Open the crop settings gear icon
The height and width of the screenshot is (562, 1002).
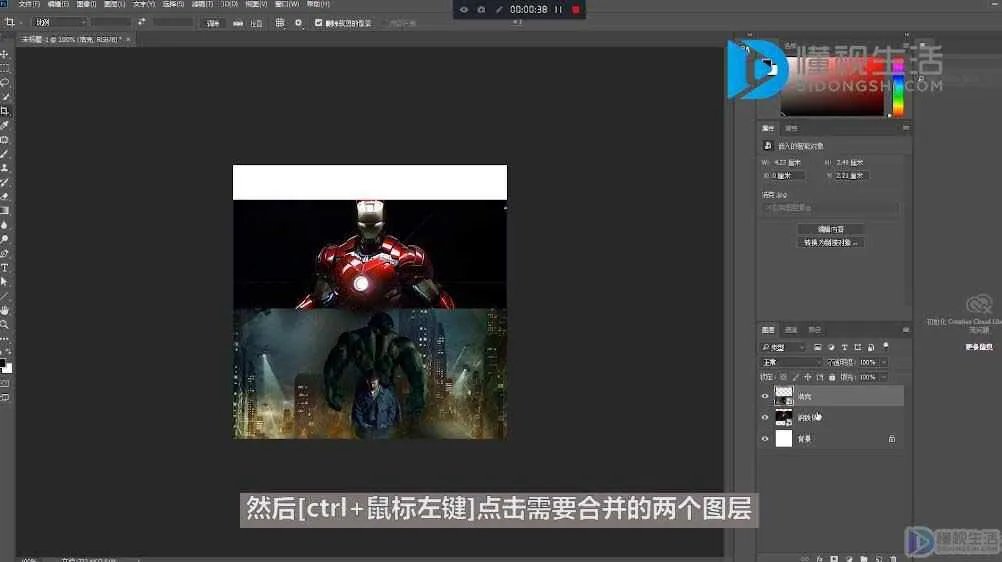(298, 22)
